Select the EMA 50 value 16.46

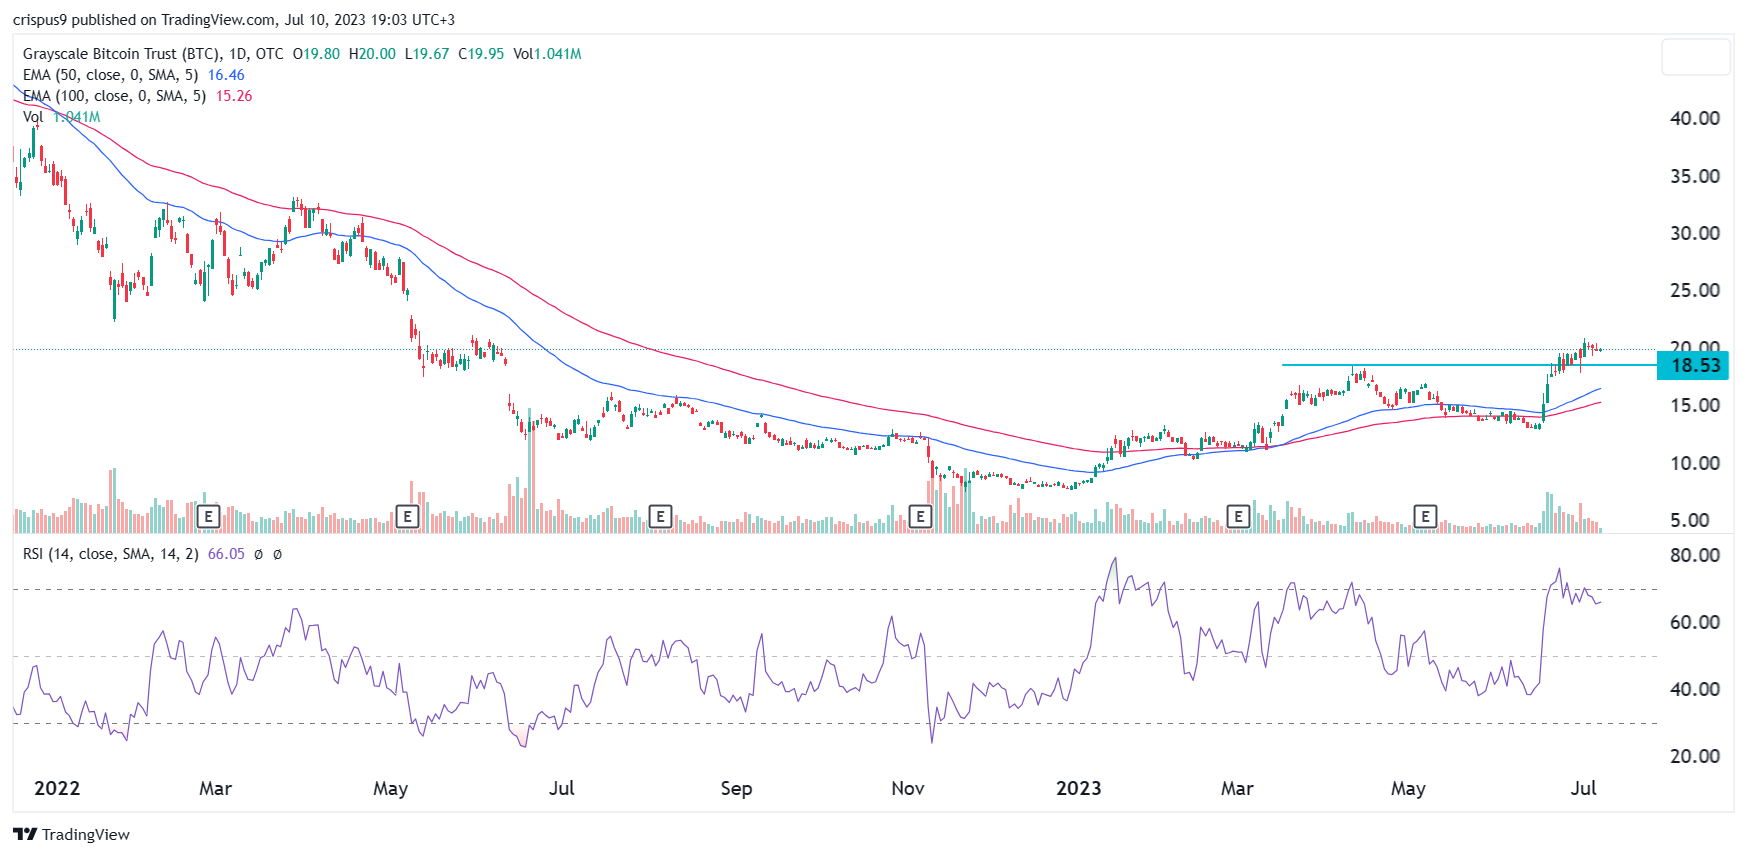point(226,75)
